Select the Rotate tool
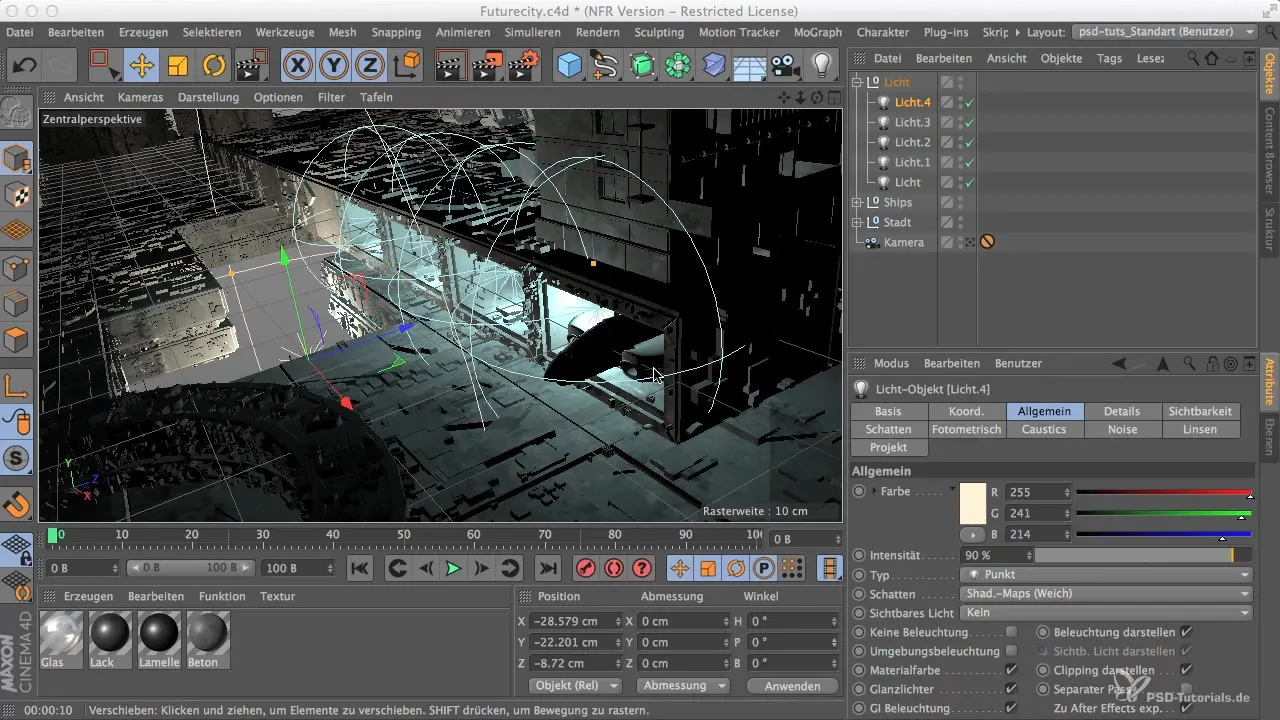Viewport: 1280px width, 720px height. pos(213,66)
